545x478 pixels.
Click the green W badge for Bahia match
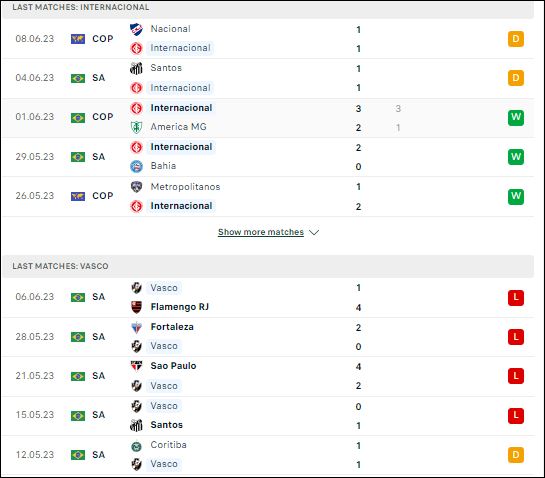pyautogui.click(x=516, y=157)
